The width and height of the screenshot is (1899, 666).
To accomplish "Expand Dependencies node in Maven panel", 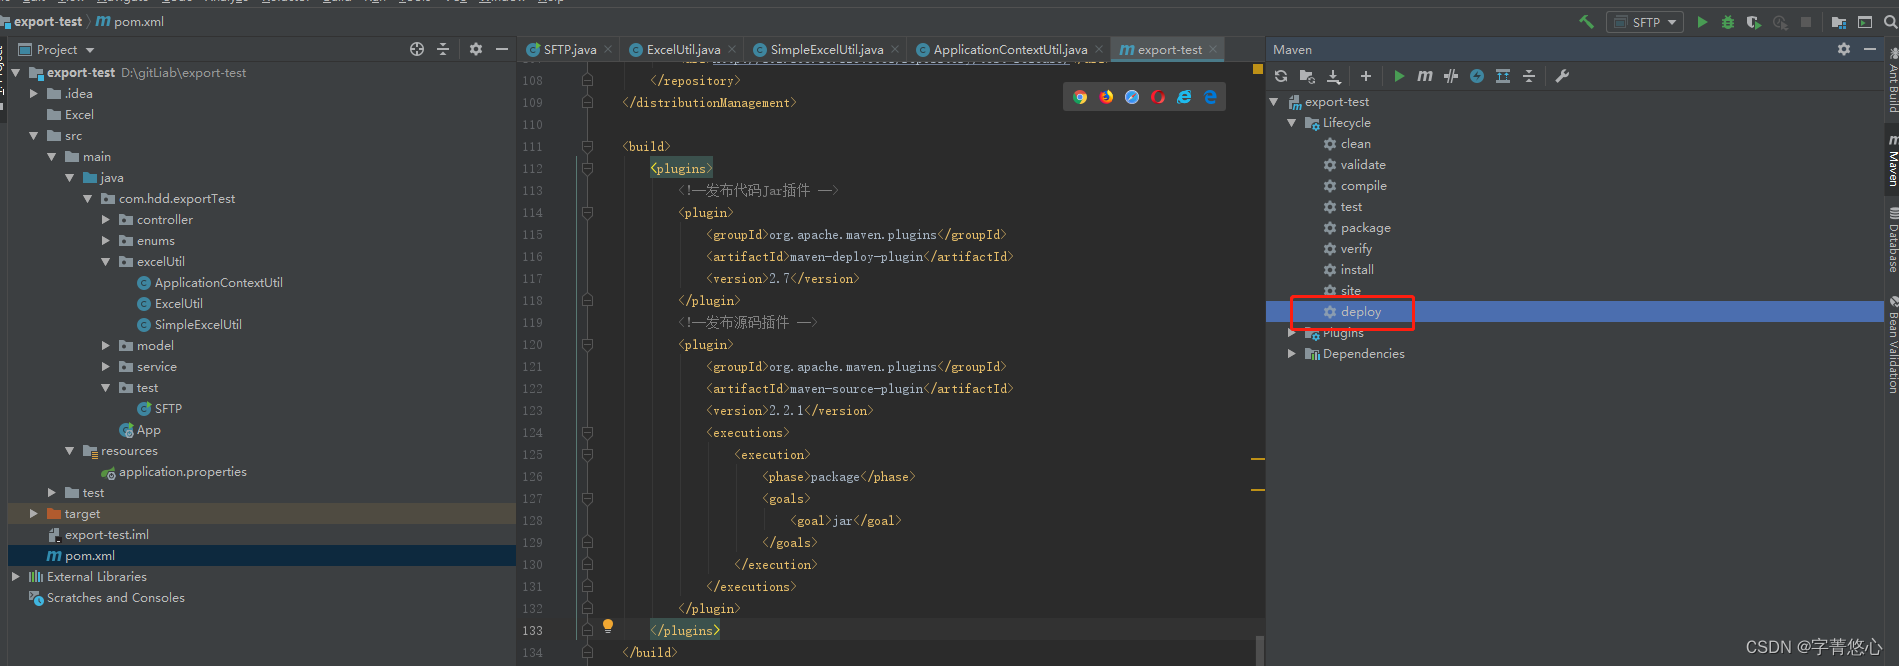I will tap(1292, 353).
